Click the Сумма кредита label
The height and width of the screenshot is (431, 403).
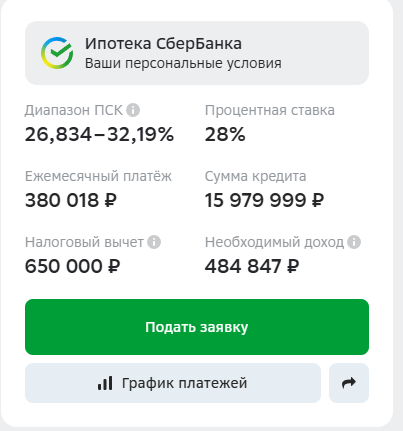pos(255,176)
